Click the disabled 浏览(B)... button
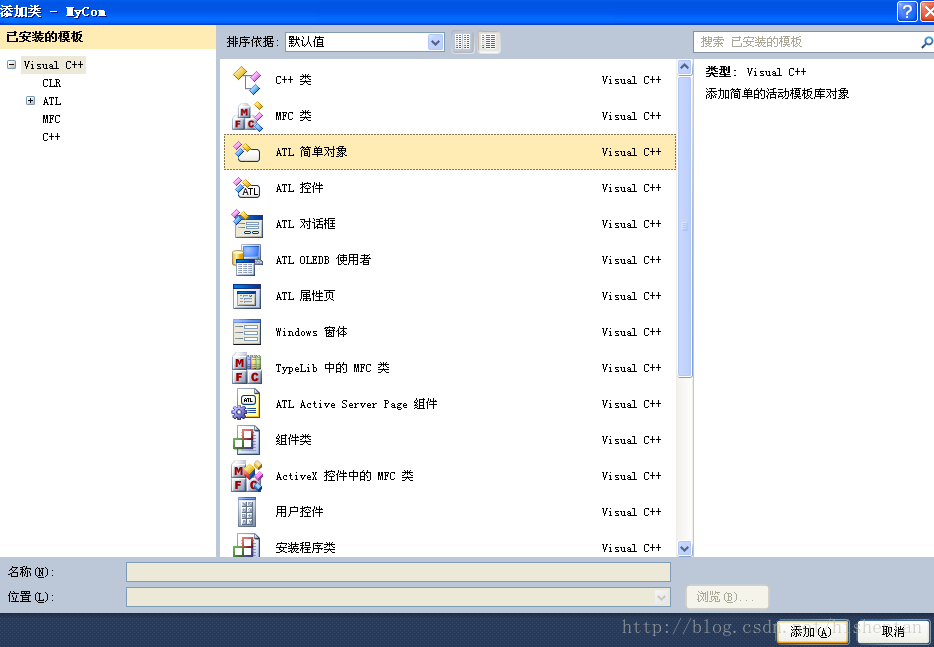 [x=727, y=597]
